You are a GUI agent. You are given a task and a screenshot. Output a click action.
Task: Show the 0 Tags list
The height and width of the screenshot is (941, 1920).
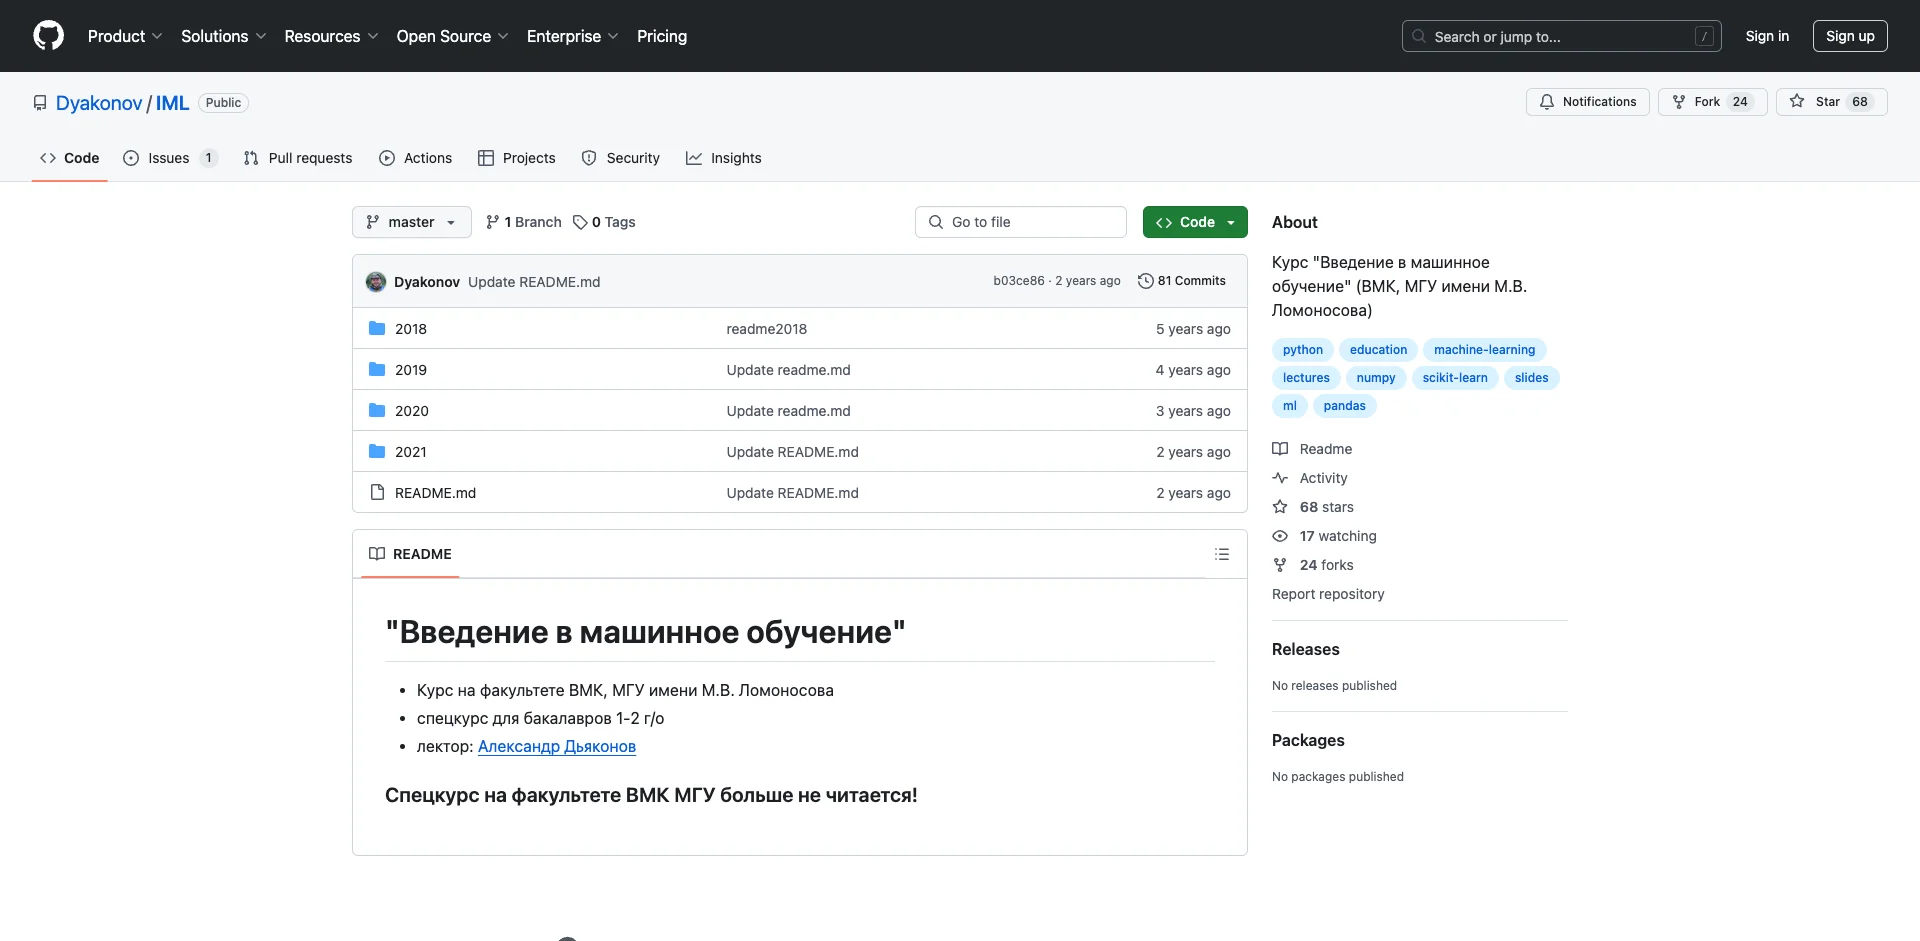pyautogui.click(x=604, y=222)
